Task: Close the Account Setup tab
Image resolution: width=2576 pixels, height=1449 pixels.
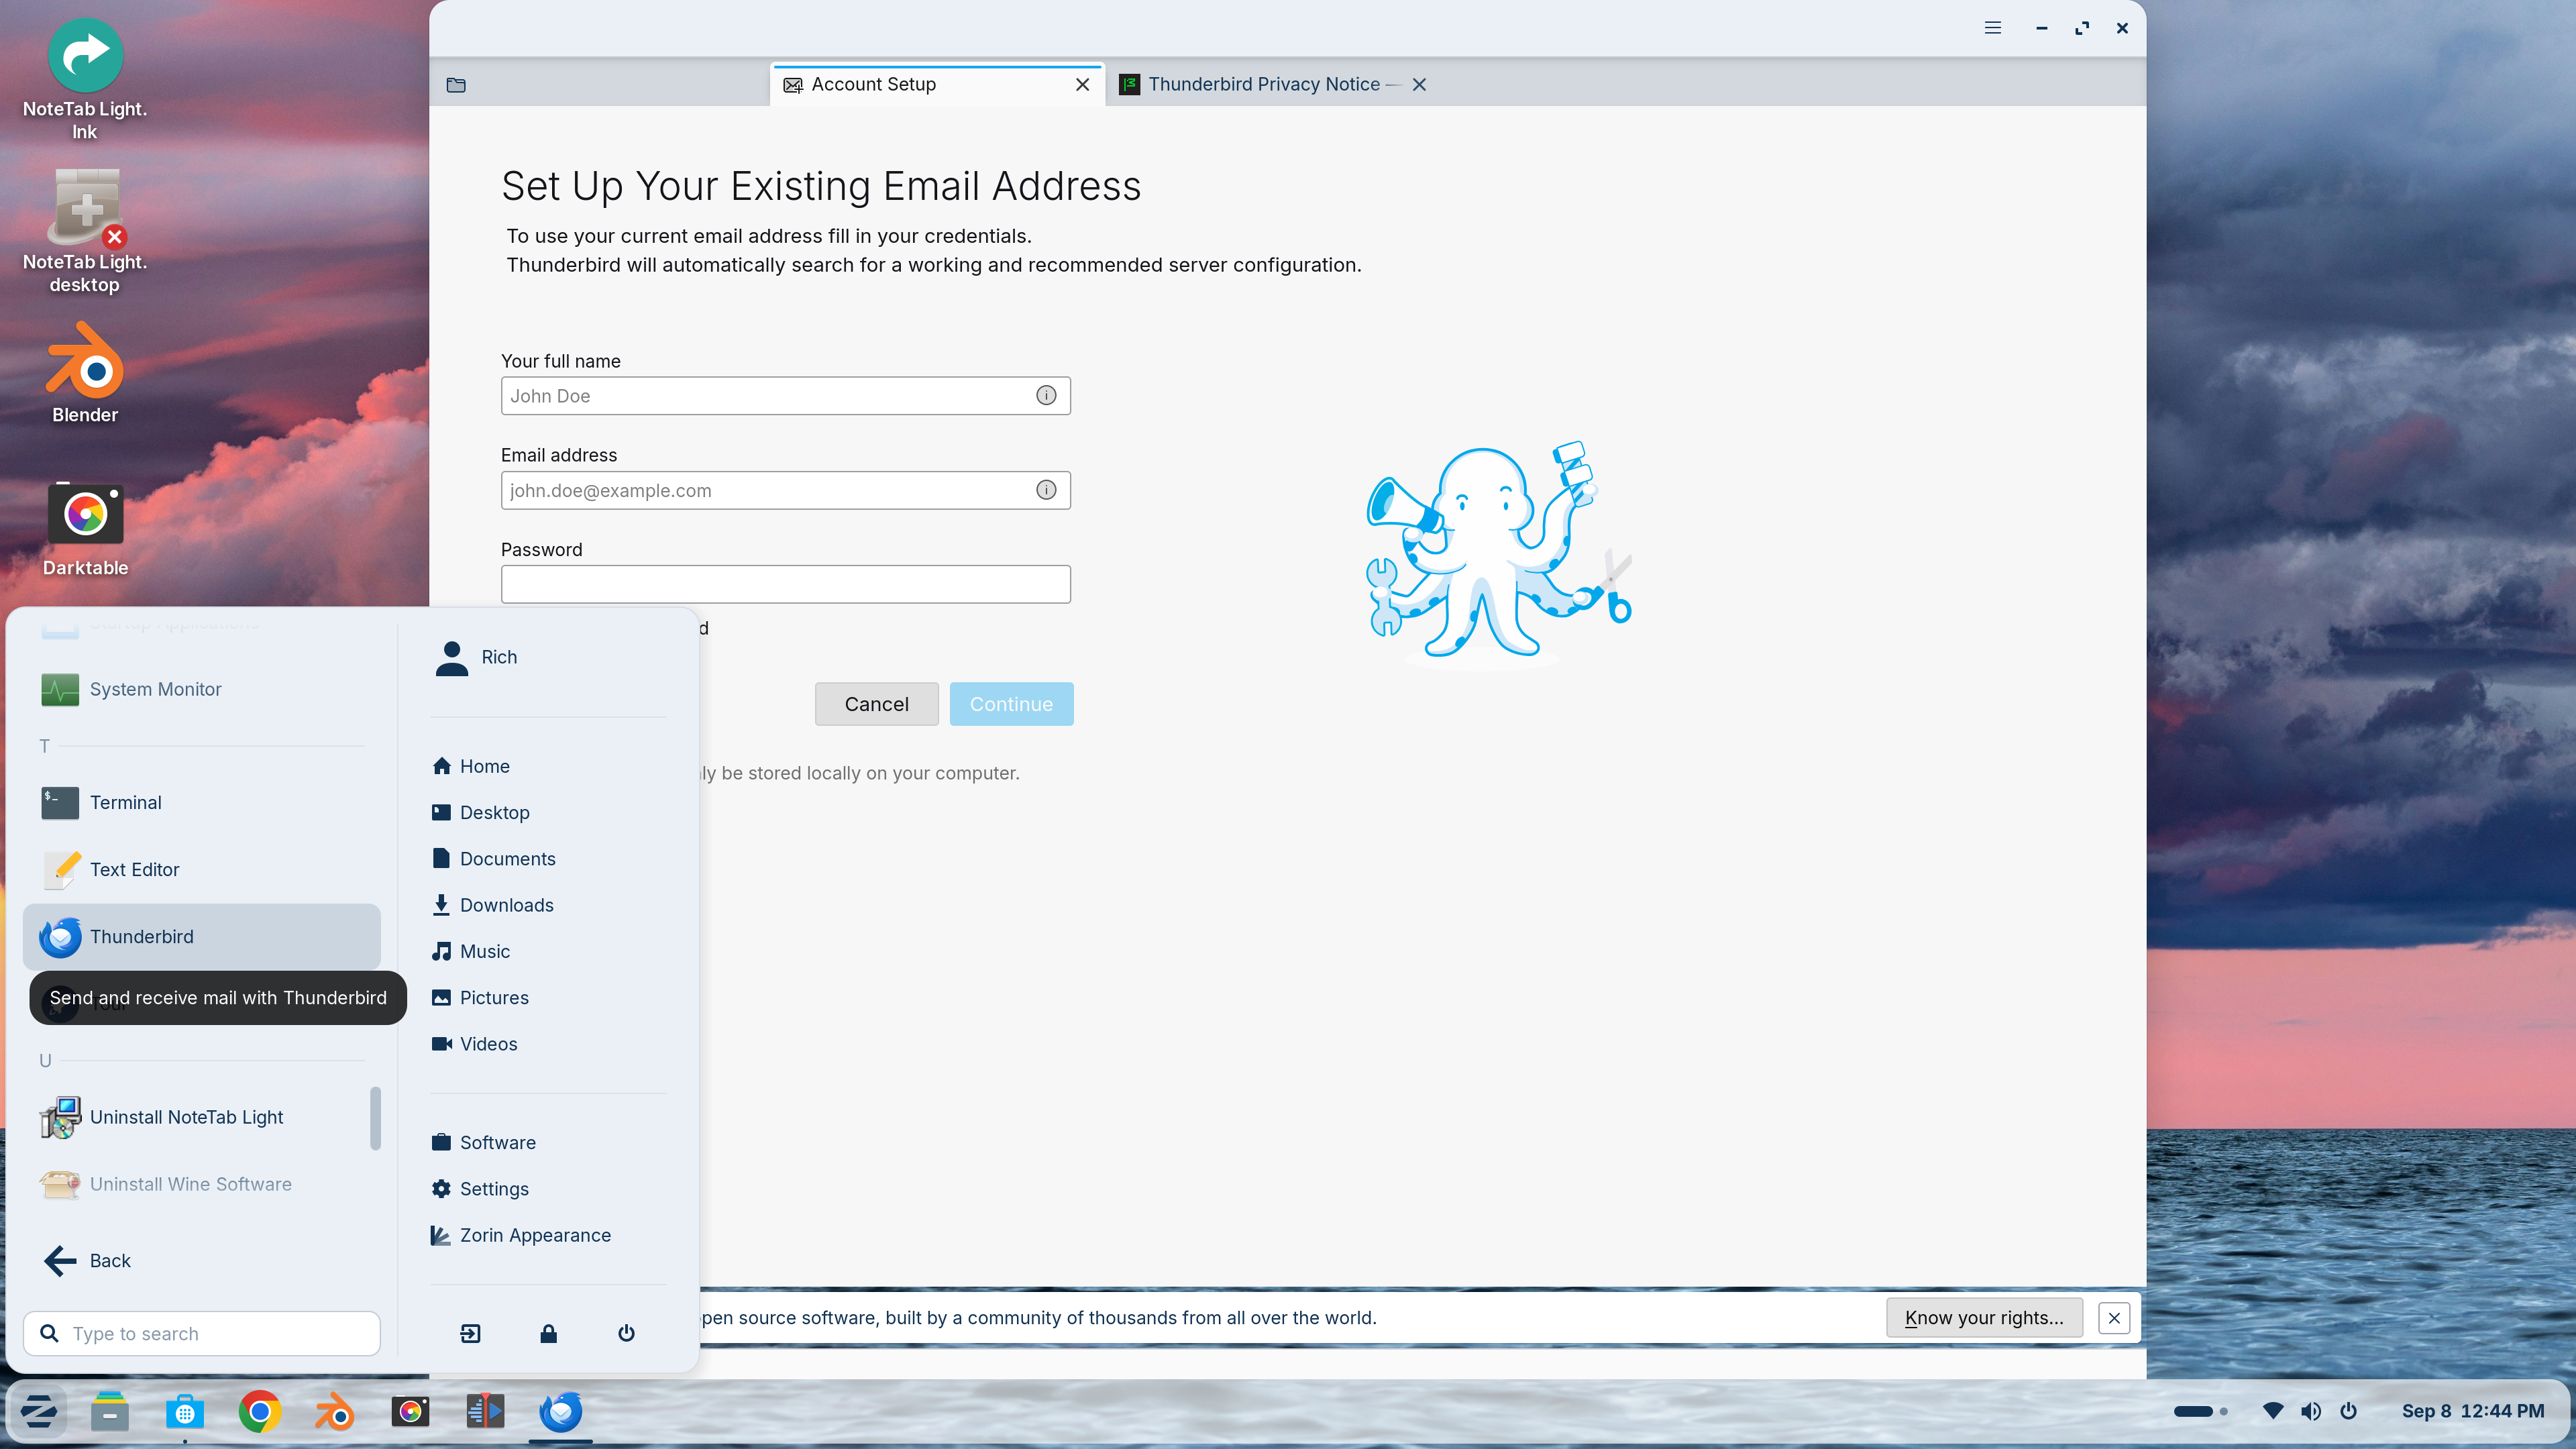Action: coord(1082,85)
